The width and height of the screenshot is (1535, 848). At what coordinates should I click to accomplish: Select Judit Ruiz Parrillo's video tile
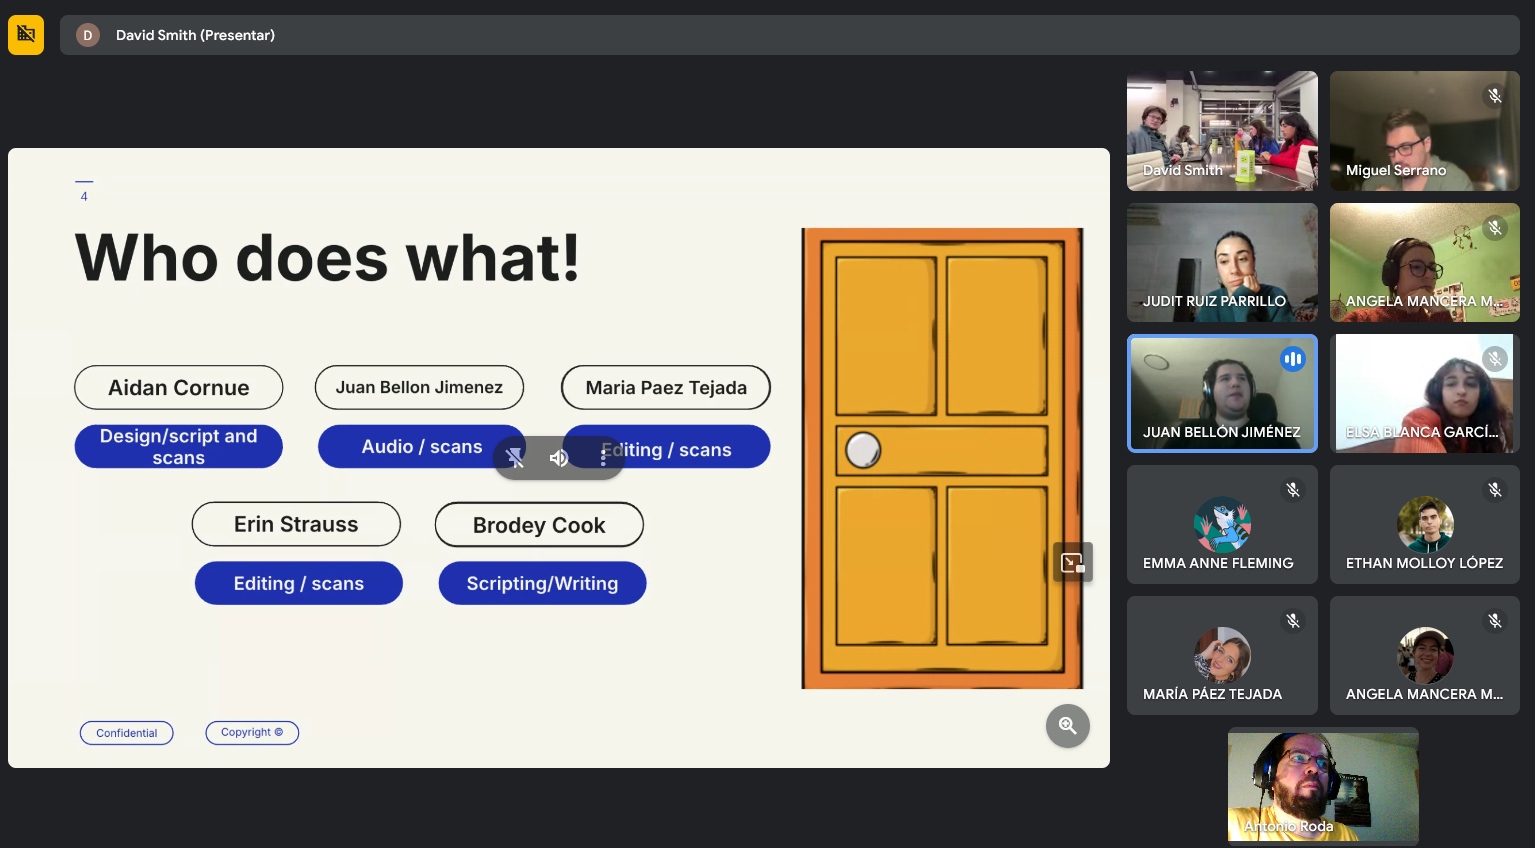[1222, 262]
